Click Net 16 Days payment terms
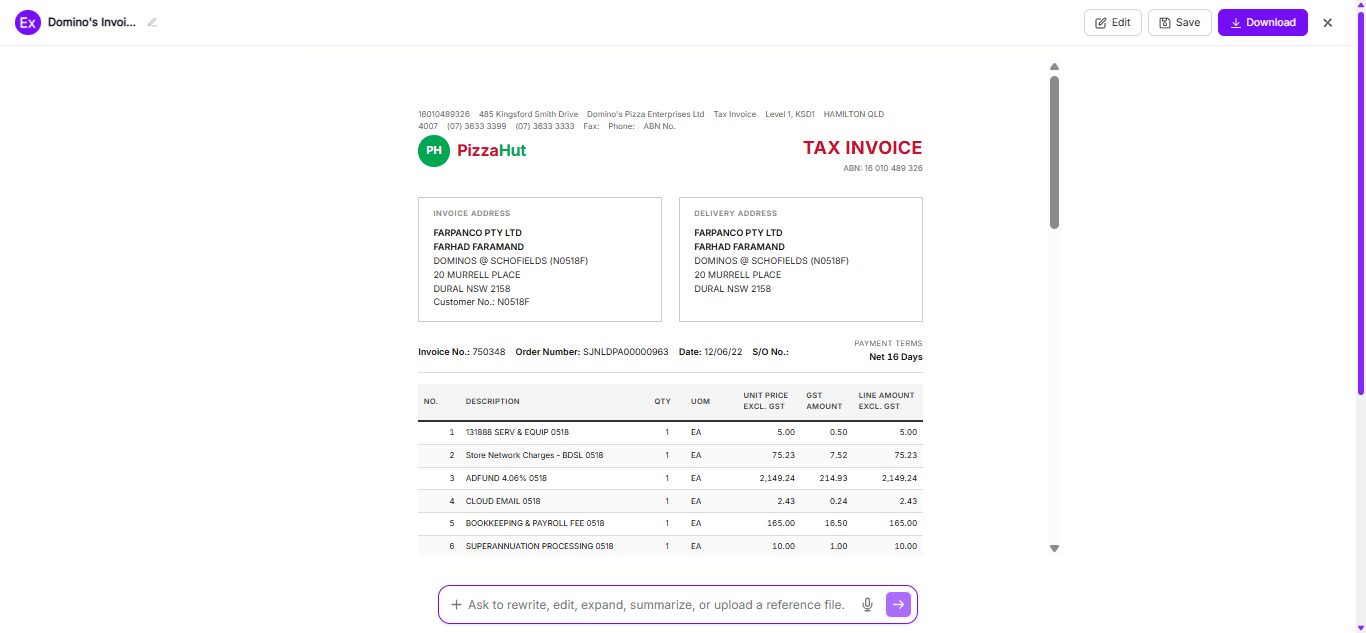The image size is (1366, 633). point(896,357)
